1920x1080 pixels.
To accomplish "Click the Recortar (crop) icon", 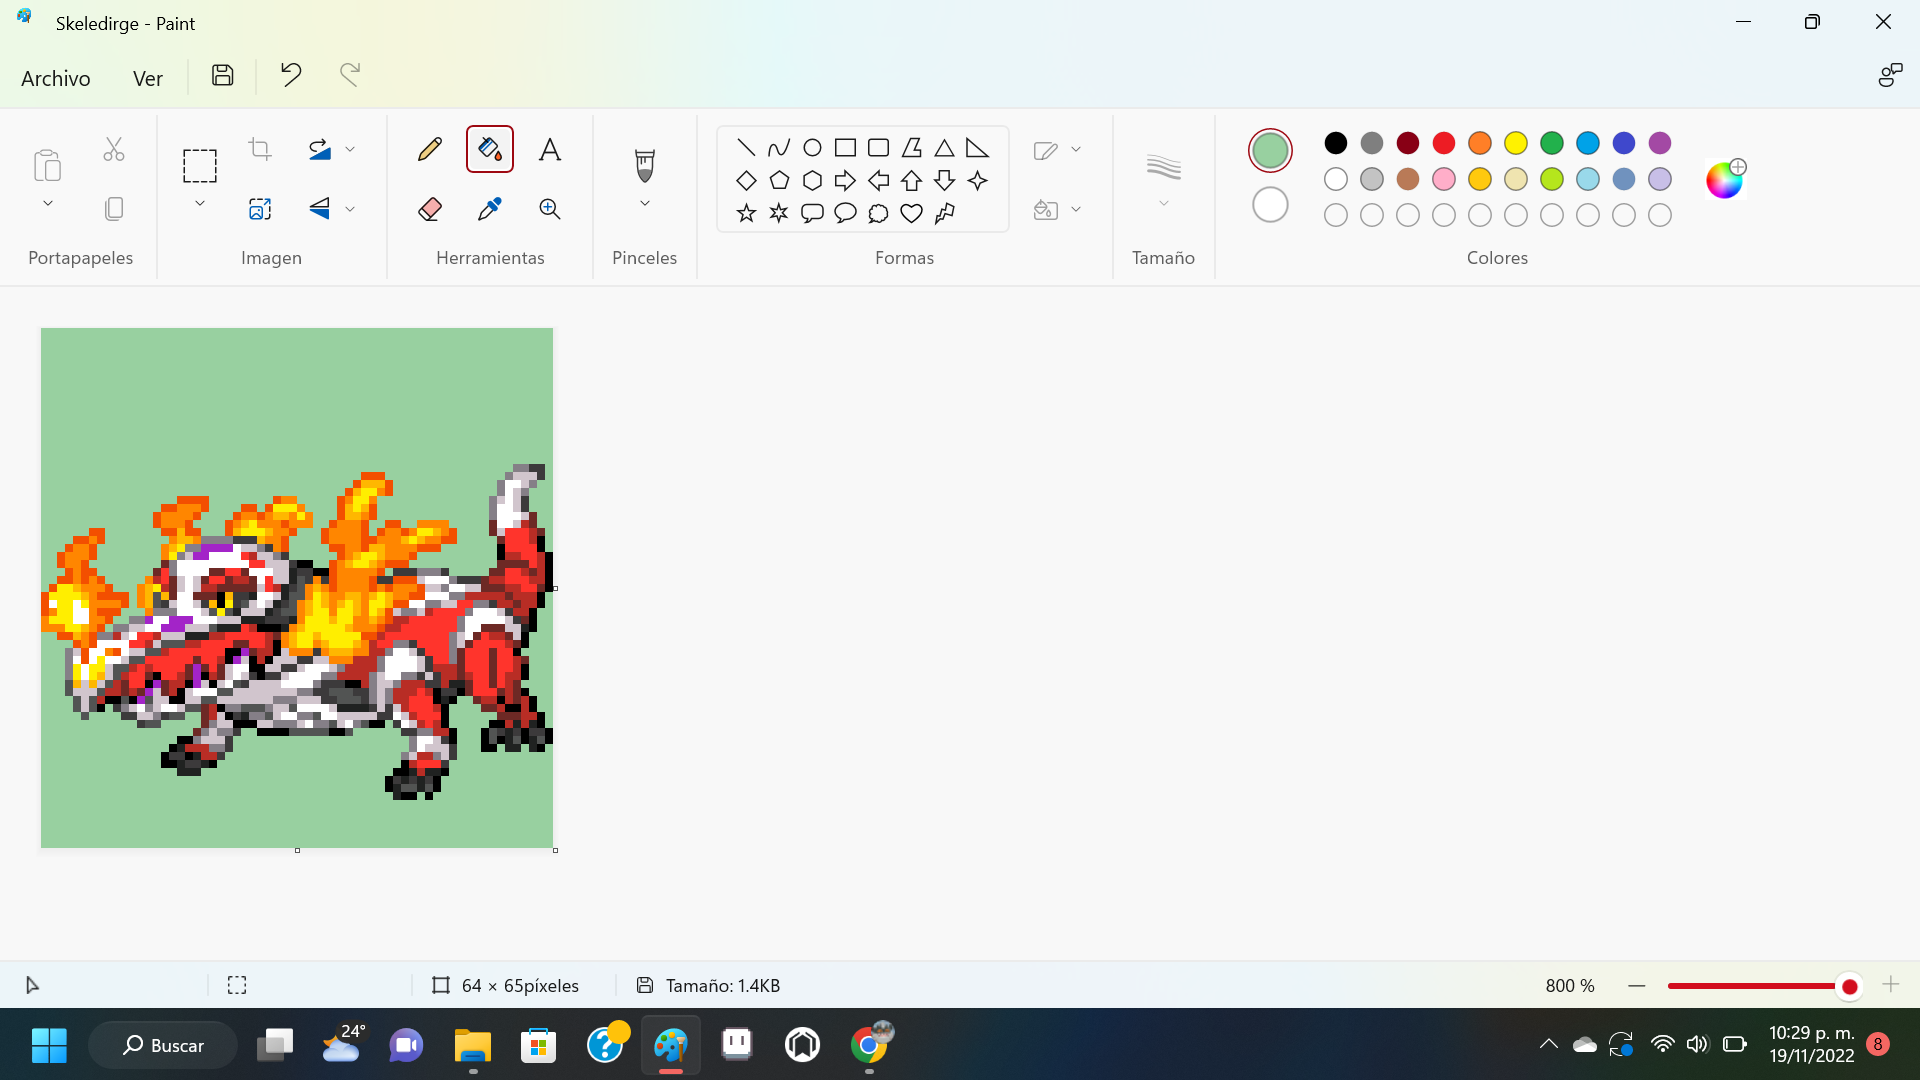I will click(x=259, y=148).
